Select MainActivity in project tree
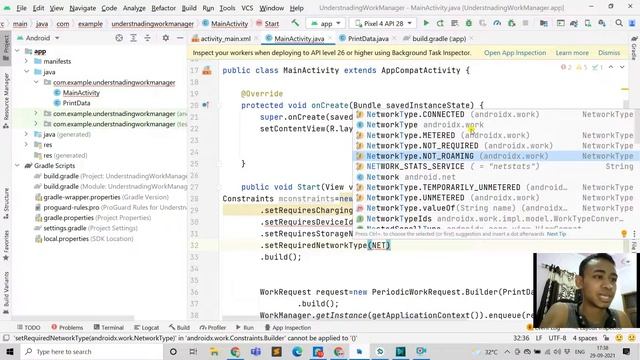This screenshot has height=360, width=640. [81, 93]
